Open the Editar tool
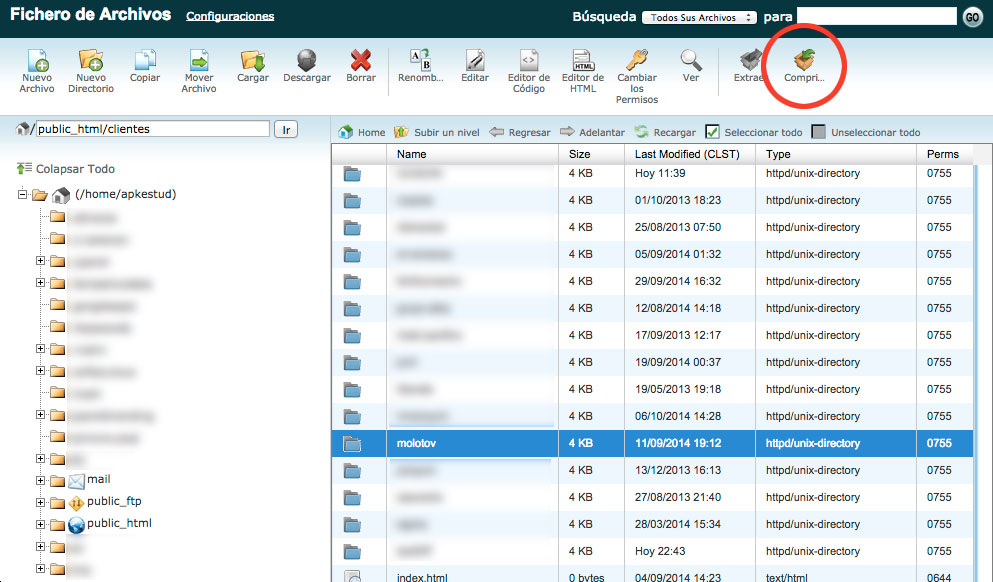 tap(475, 60)
